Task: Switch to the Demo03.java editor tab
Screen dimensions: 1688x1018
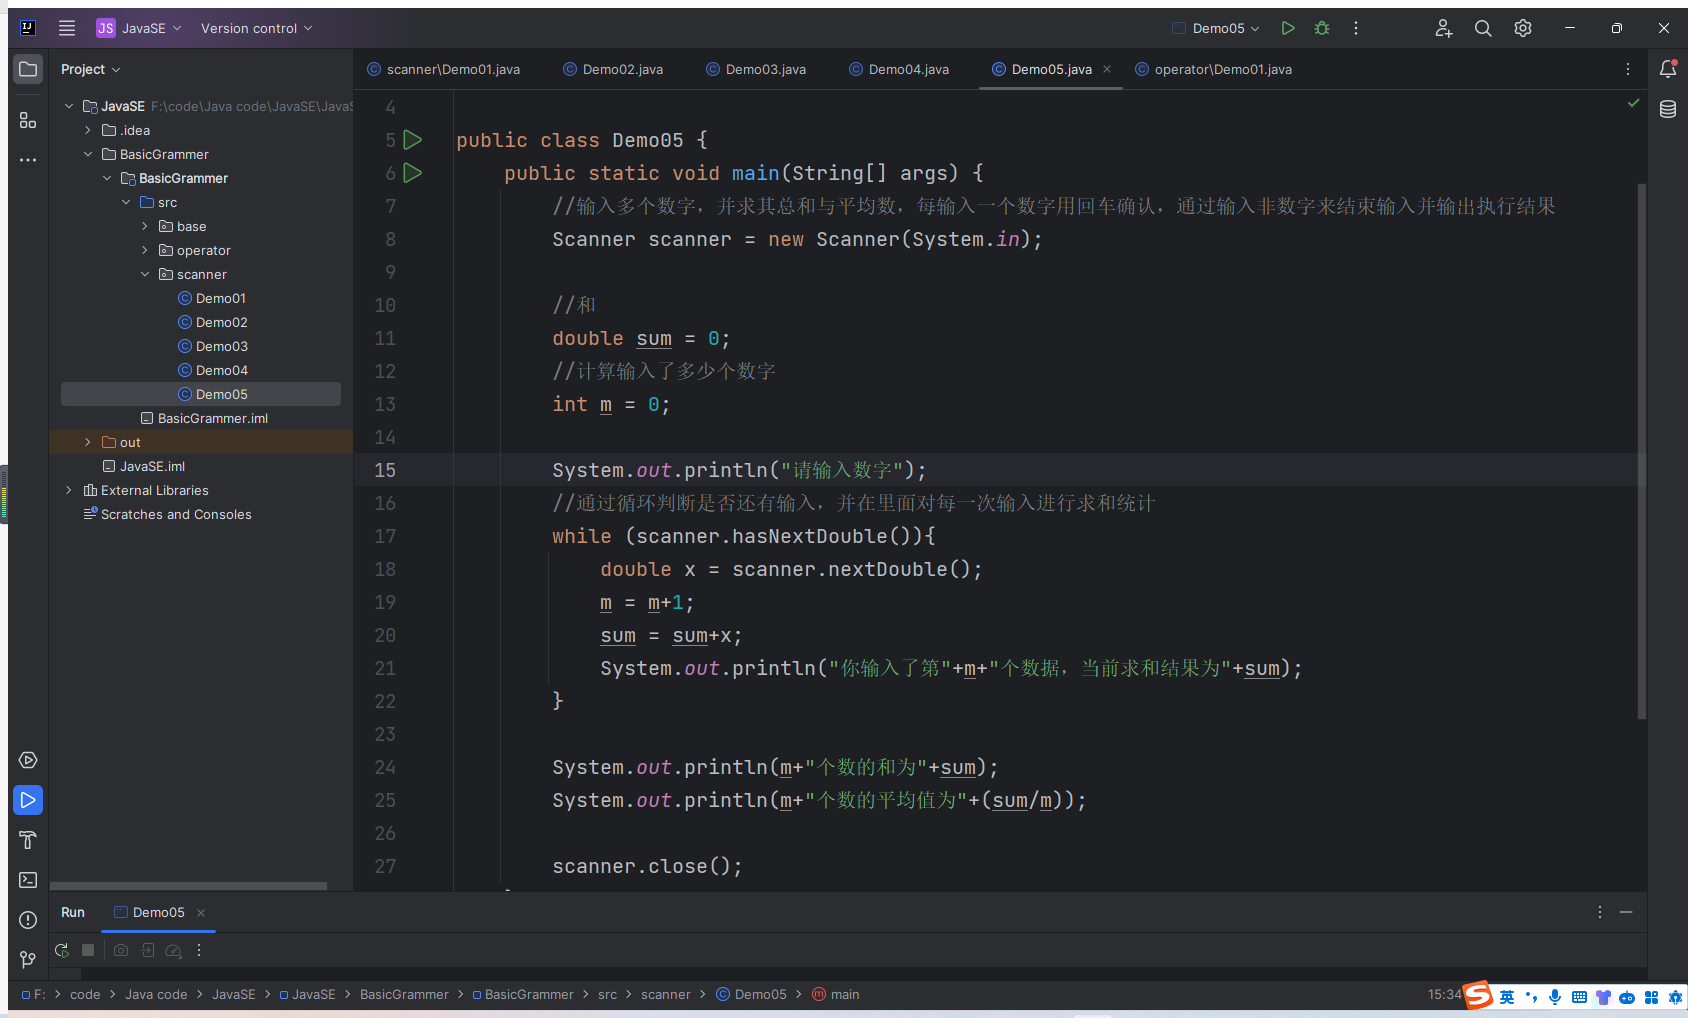Action: tap(765, 69)
